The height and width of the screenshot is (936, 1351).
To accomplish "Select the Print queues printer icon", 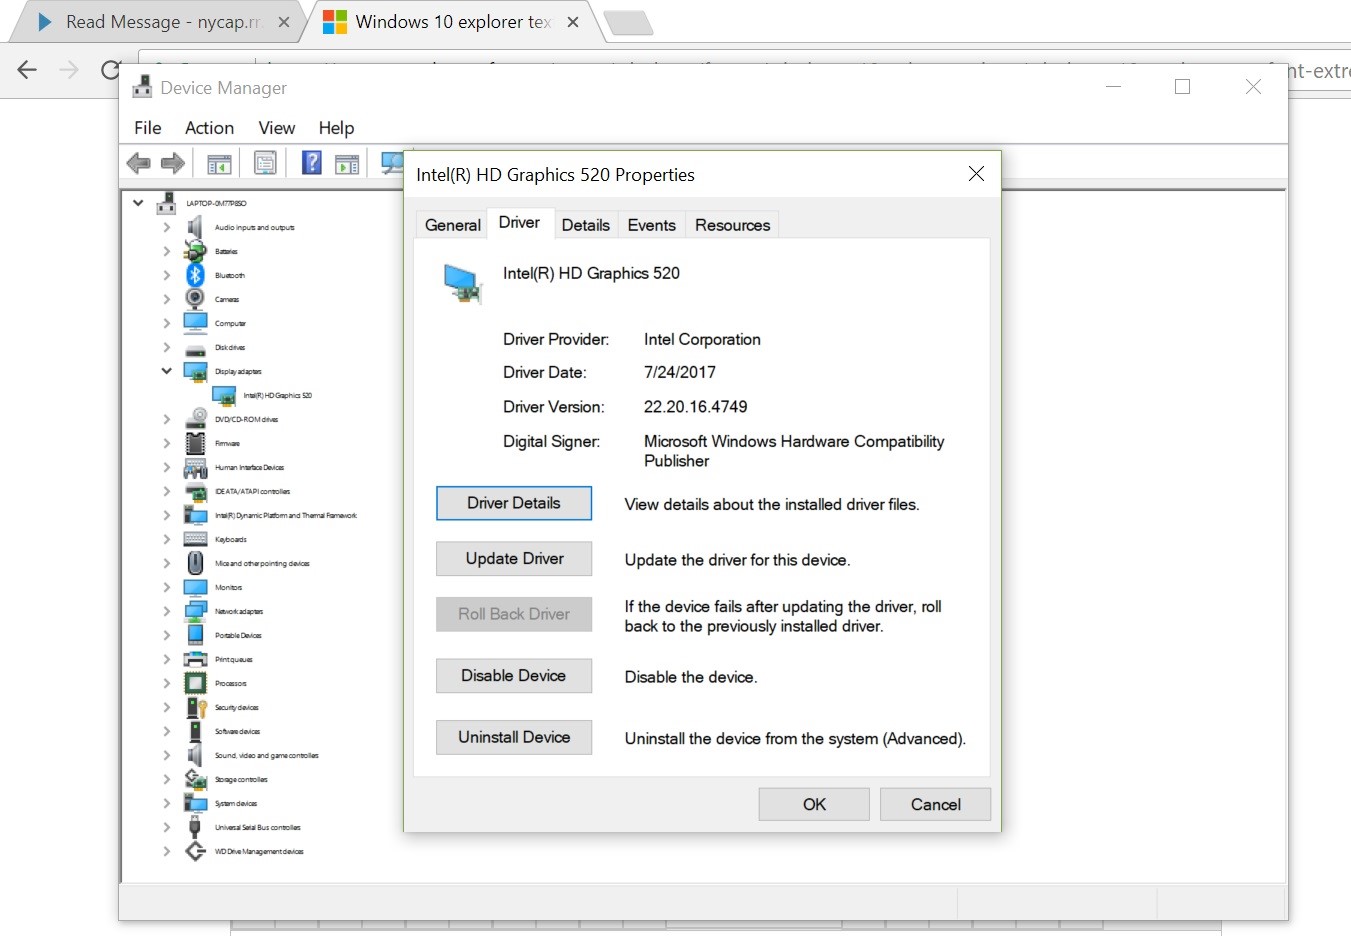I will coord(195,659).
